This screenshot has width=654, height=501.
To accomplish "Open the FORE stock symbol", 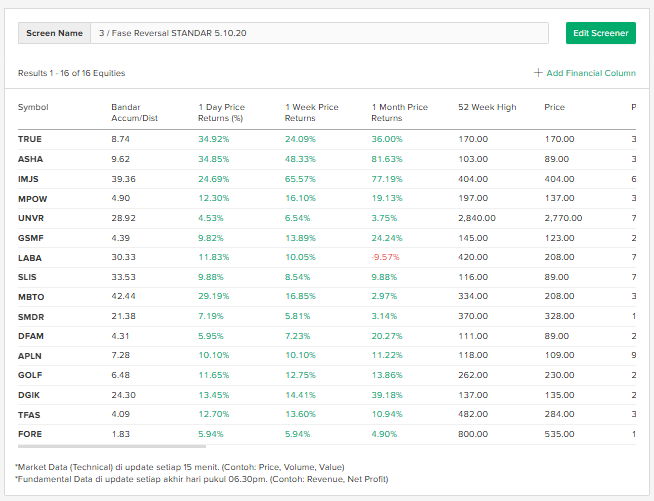I will pyautogui.click(x=30, y=434).
